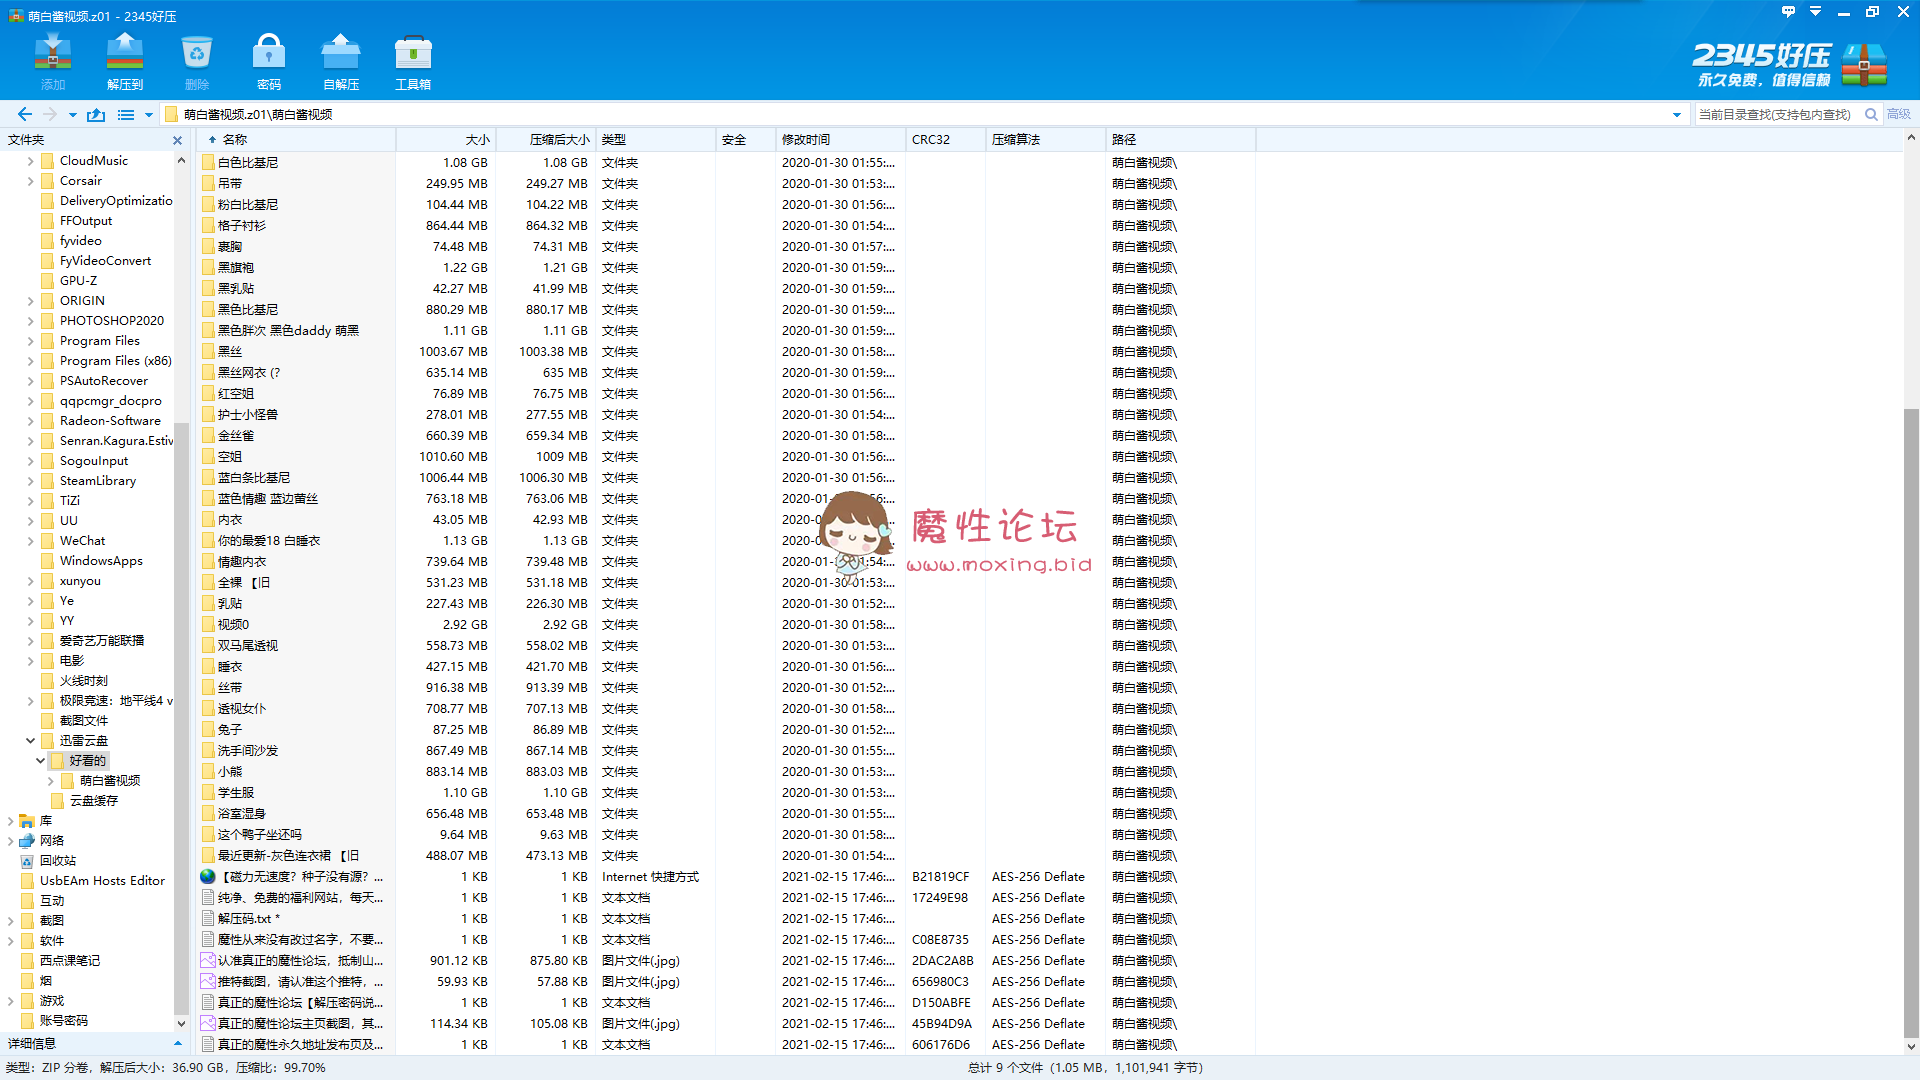Click the current-directory search input field
Viewport: 1920px width, 1080px height.
pyautogui.click(x=1775, y=114)
